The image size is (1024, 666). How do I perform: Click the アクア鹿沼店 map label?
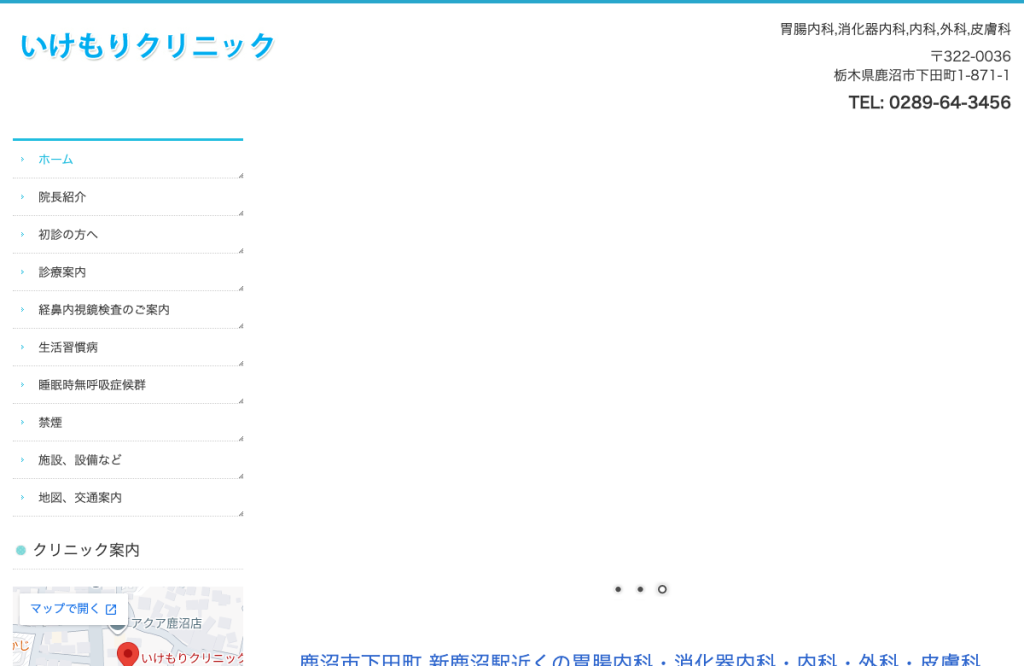coord(167,624)
